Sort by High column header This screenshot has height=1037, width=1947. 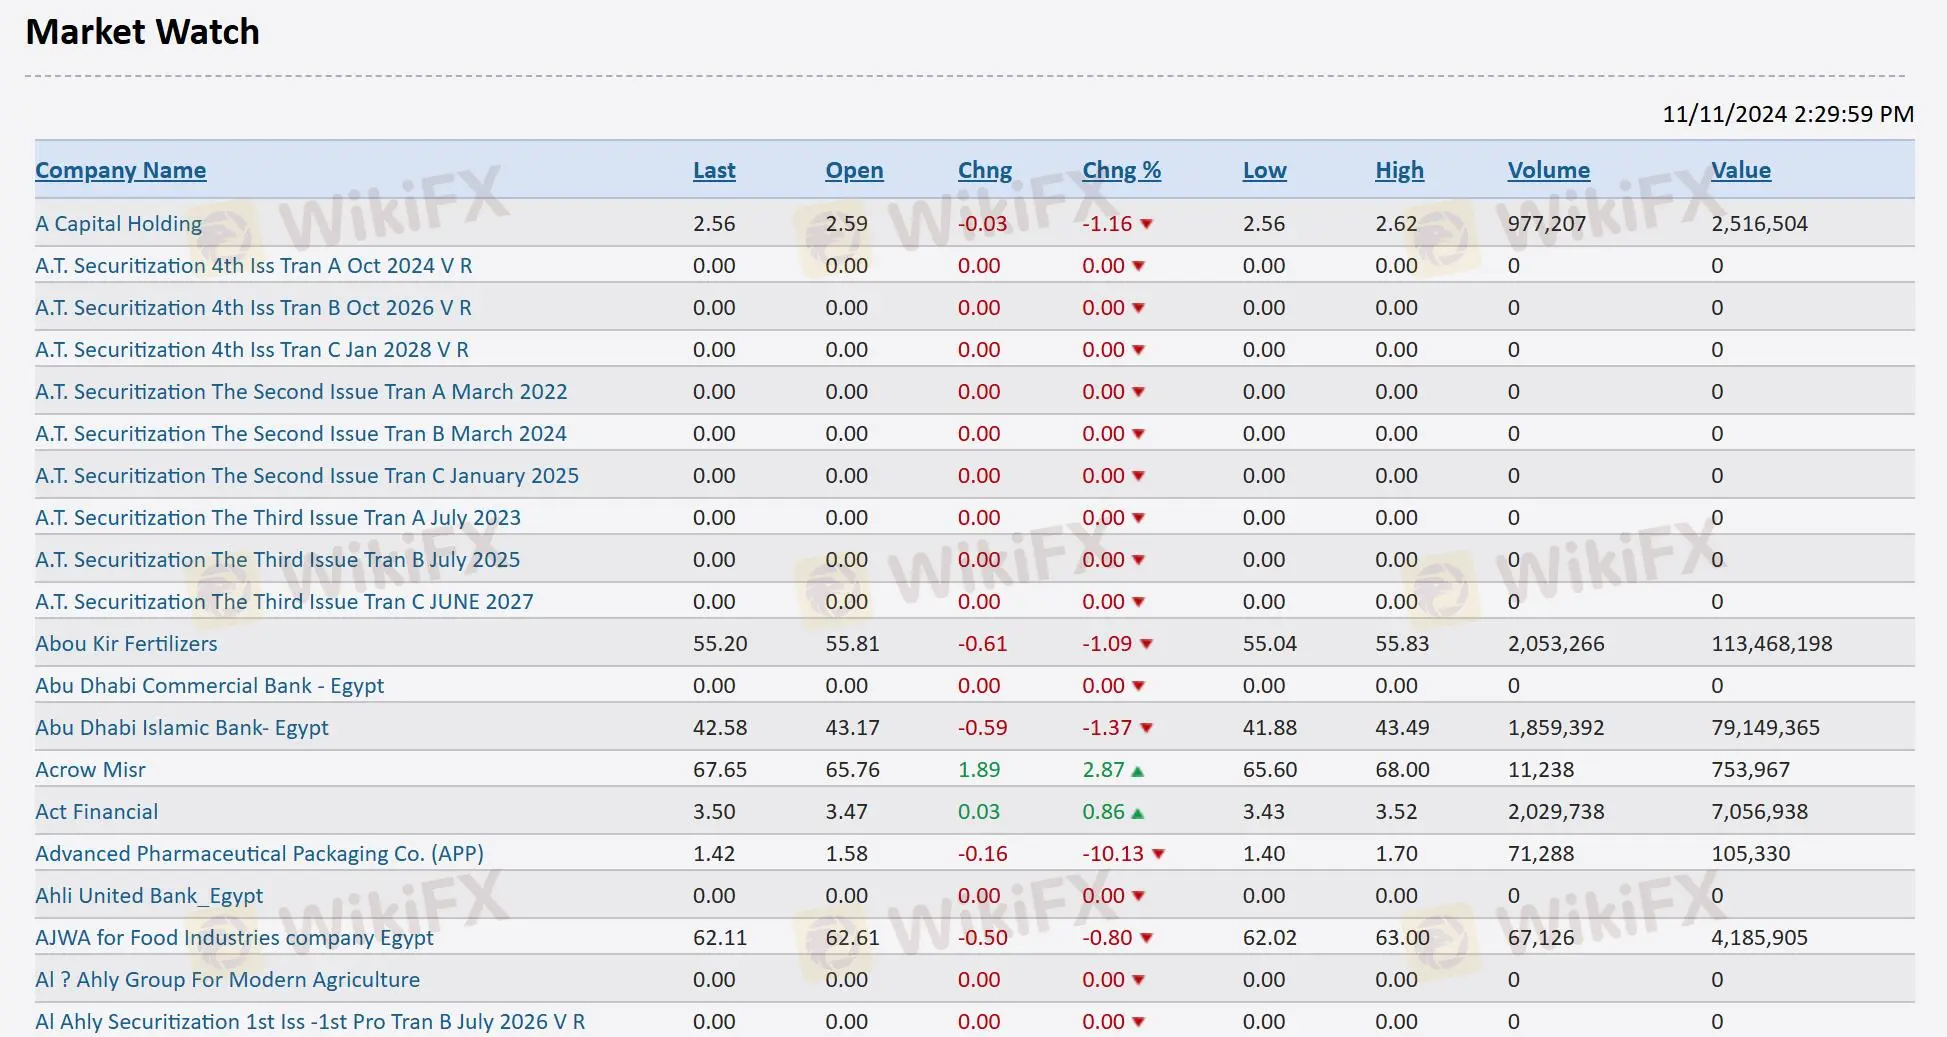coord(1399,171)
